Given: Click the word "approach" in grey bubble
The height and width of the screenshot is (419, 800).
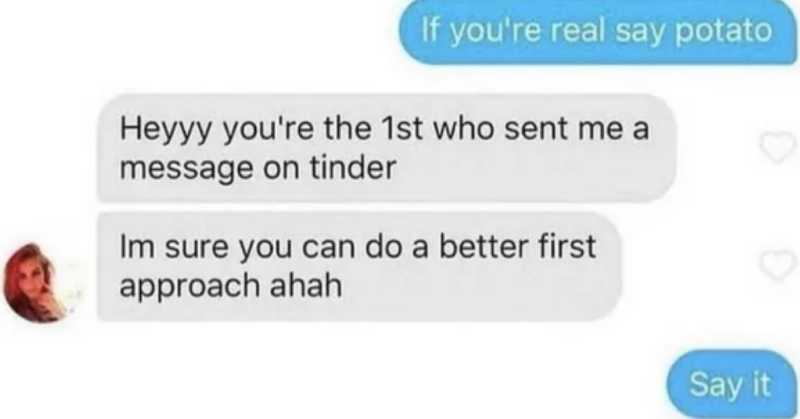Looking at the screenshot, I should pyautogui.click(x=190, y=287).
